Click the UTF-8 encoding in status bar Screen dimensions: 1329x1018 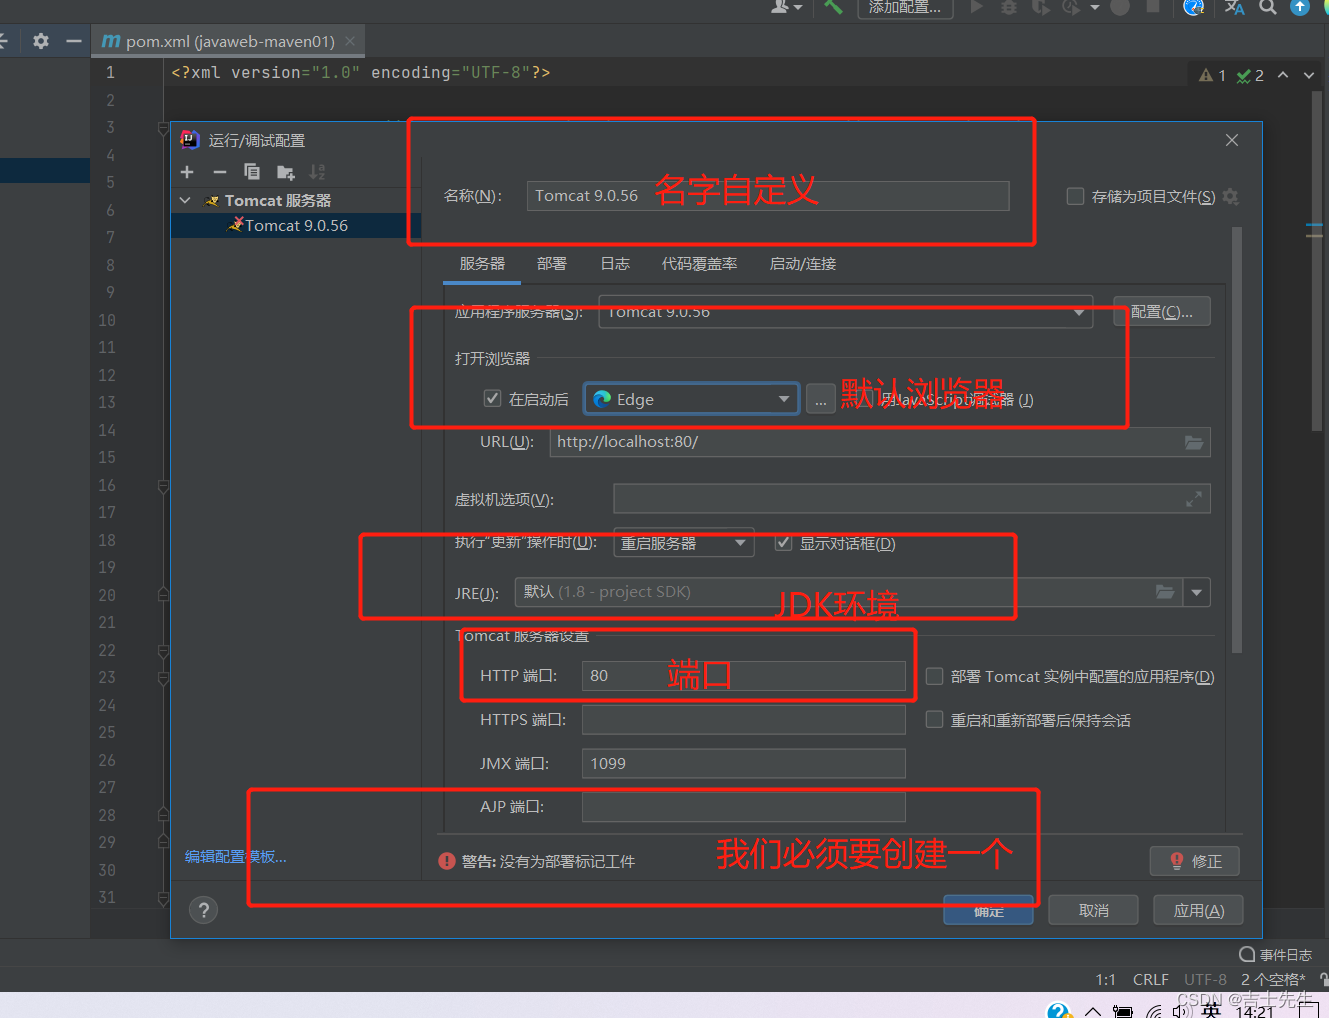tap(1205, 980)
